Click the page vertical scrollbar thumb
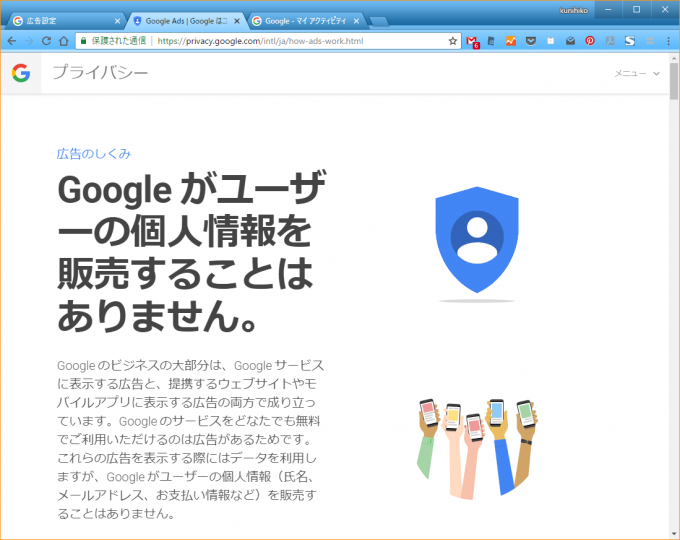This screenshot has height=540, width=680. (673, 81)
